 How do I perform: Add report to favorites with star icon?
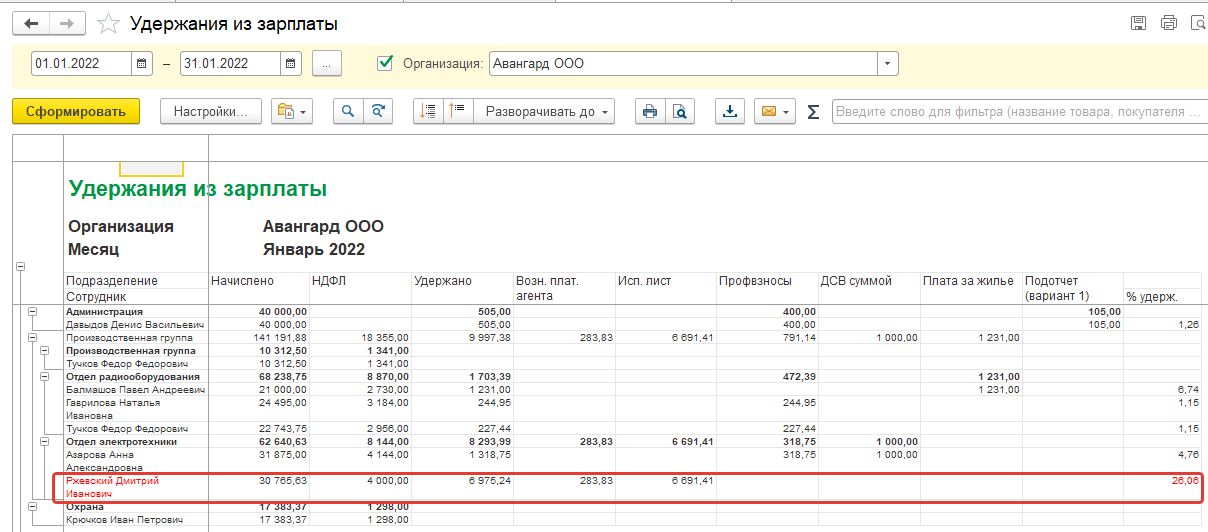[x=110, y=23]
